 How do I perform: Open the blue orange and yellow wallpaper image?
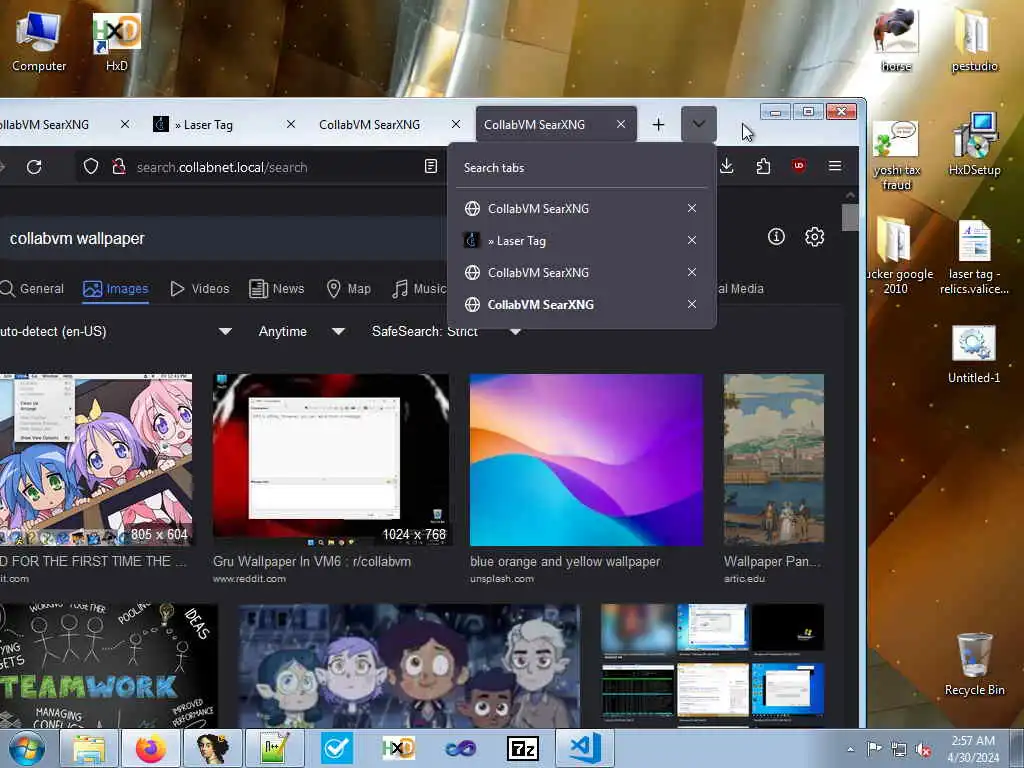(x=586, y=460)
